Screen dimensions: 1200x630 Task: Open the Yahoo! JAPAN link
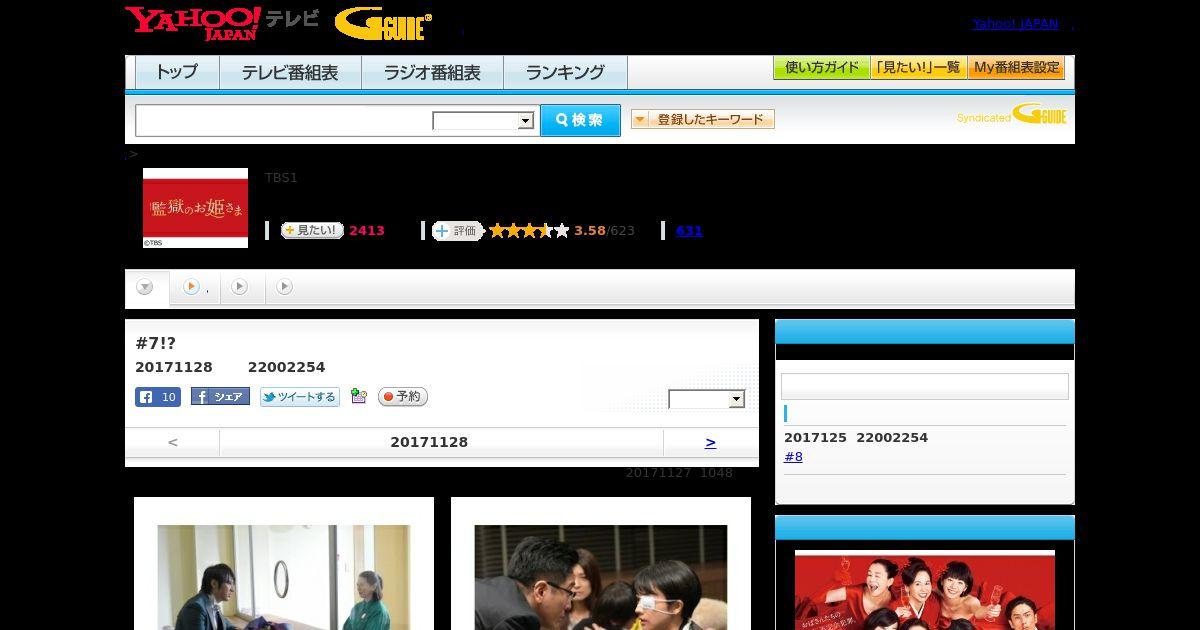click(1015, 24)
